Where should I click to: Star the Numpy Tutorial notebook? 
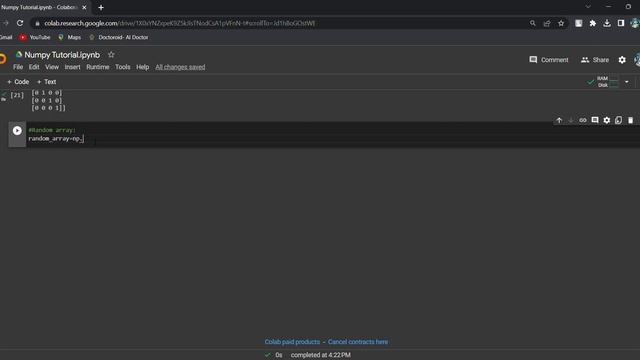[111, 55]
